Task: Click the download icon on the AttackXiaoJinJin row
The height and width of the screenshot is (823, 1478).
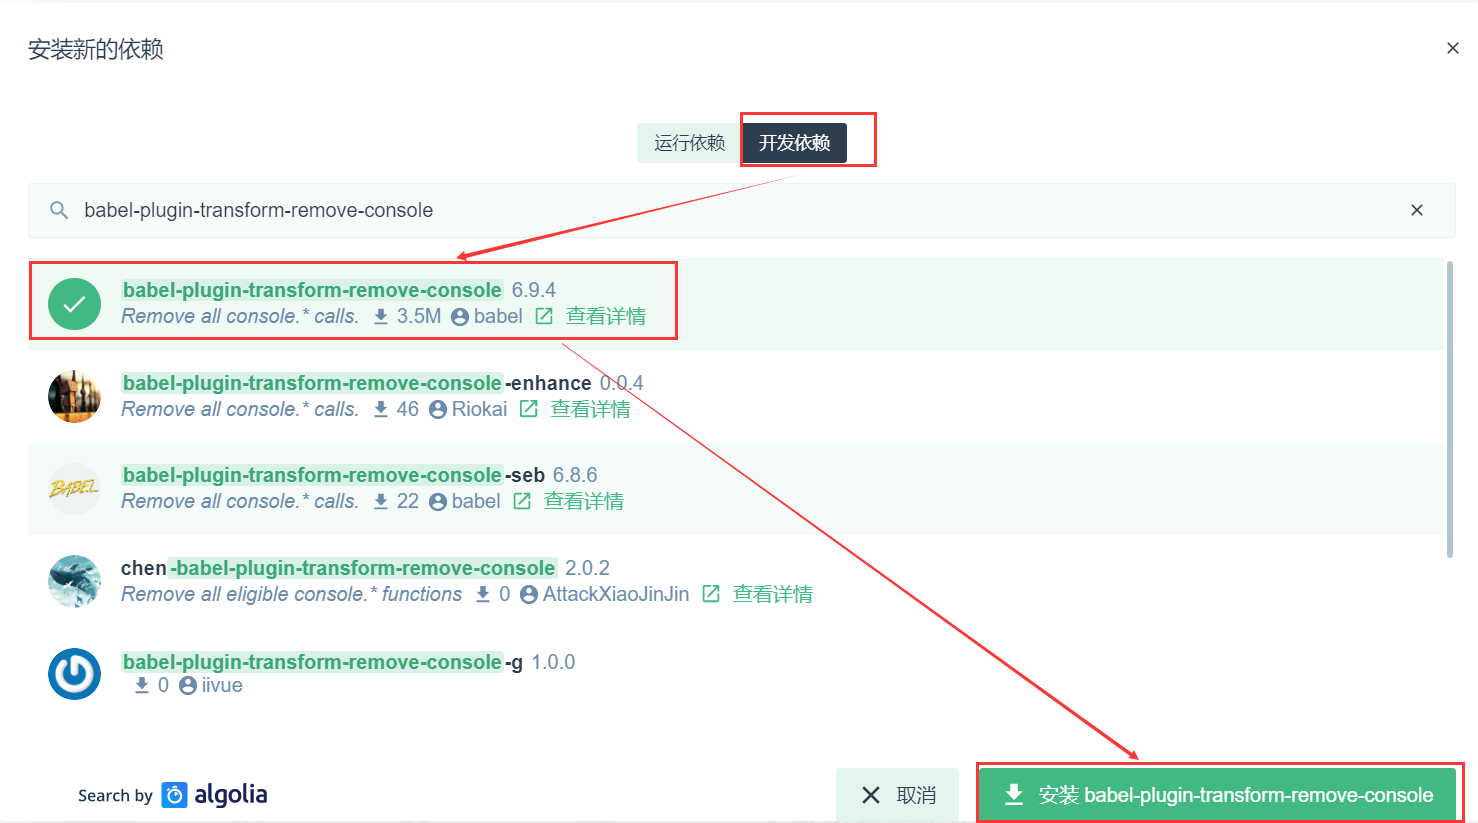Action: coord(483,594)
